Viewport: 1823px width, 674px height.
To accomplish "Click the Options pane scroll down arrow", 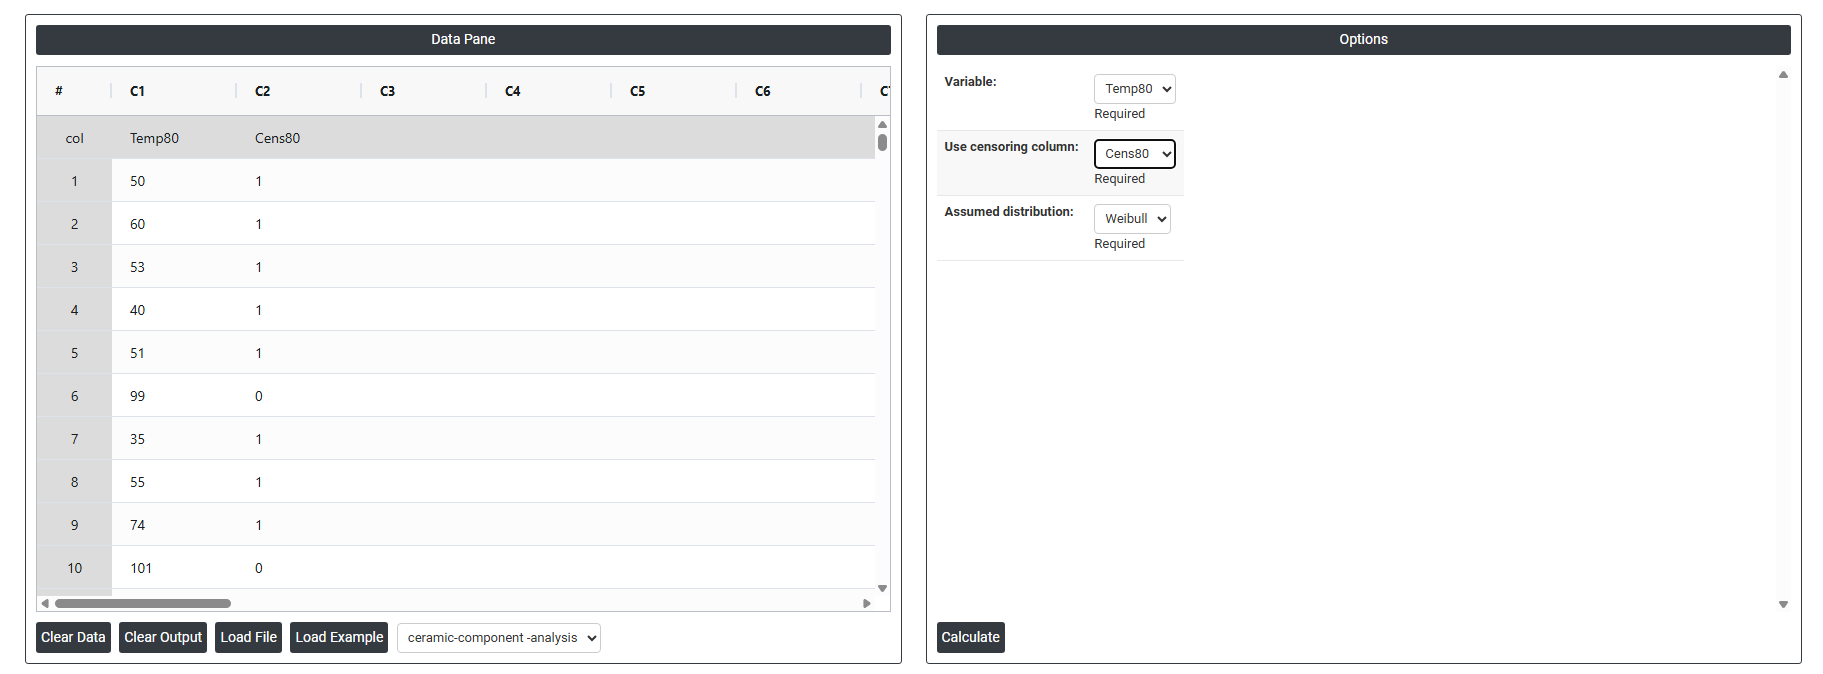I will (x=1783, y=604).
